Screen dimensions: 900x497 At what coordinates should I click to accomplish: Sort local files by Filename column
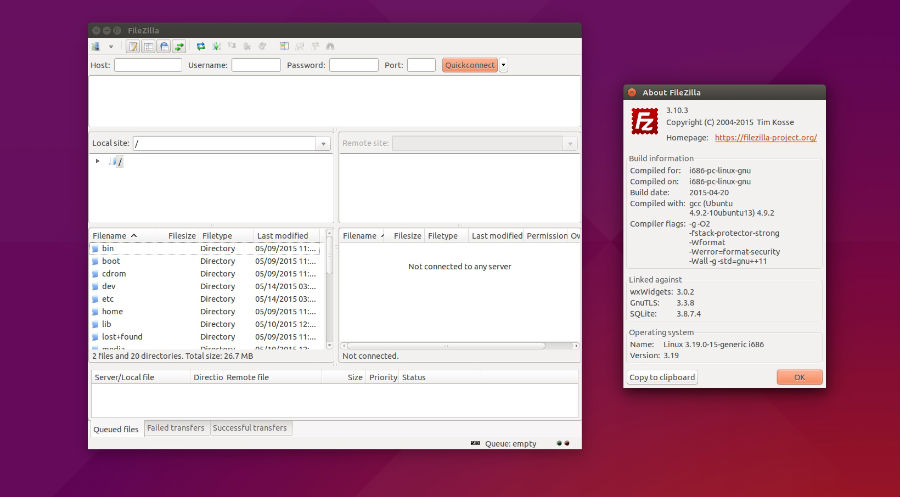127,236
